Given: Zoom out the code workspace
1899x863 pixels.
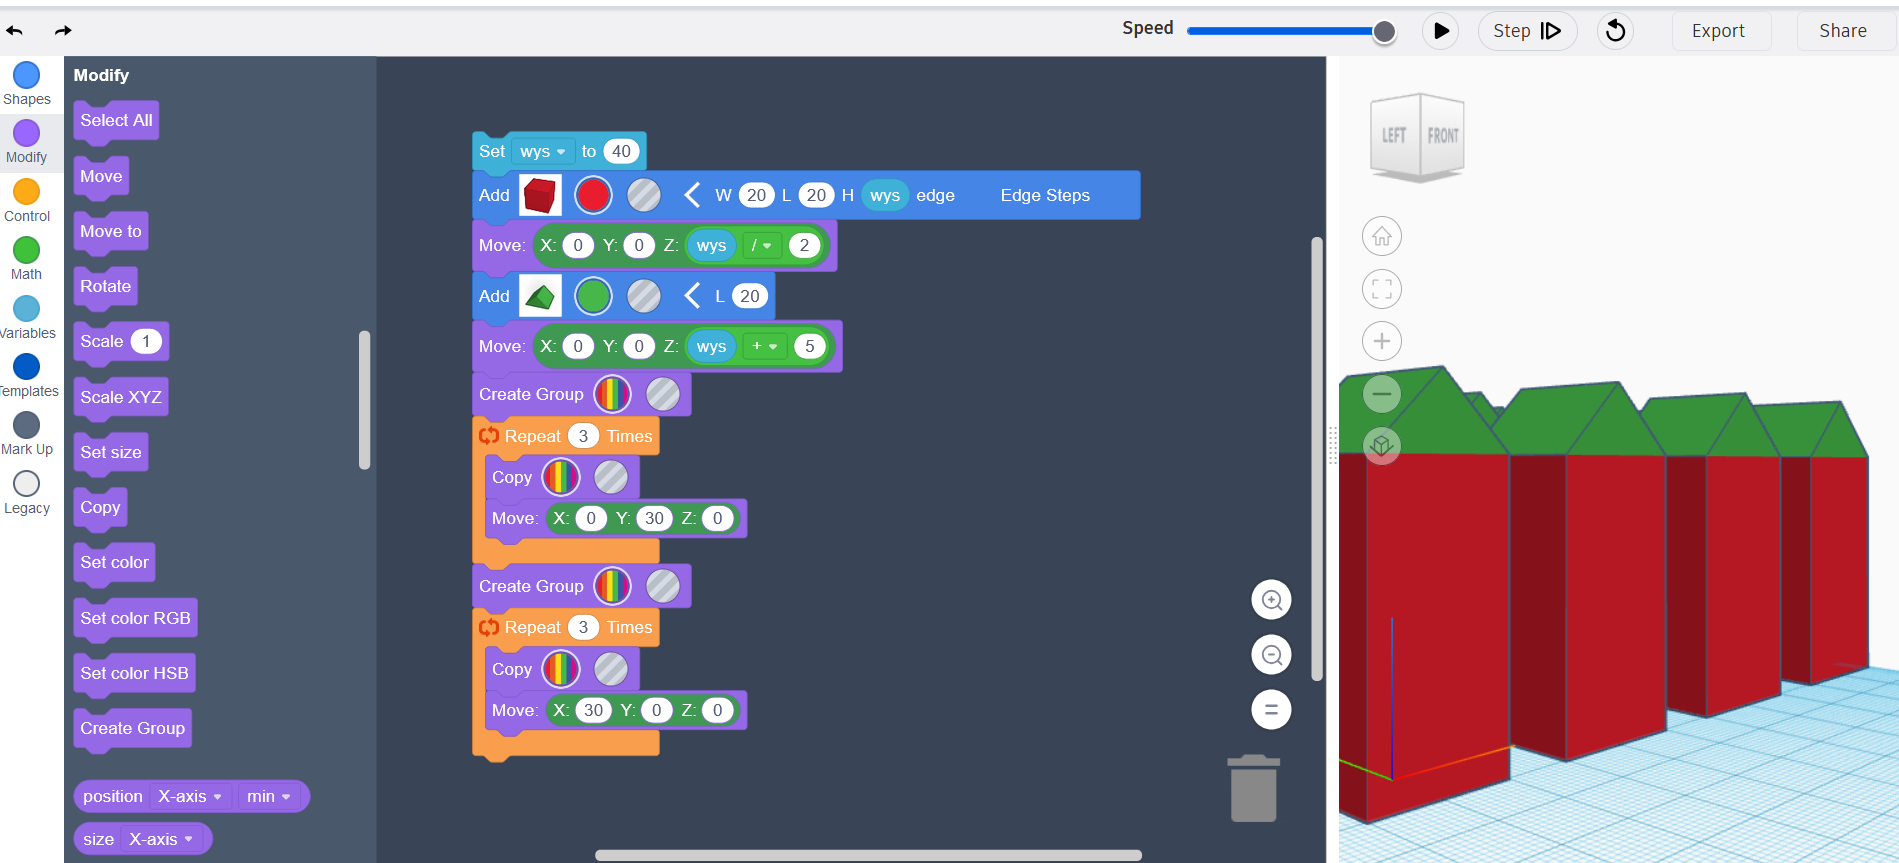Looking at the screenshot, I should tap(1271, 656).
